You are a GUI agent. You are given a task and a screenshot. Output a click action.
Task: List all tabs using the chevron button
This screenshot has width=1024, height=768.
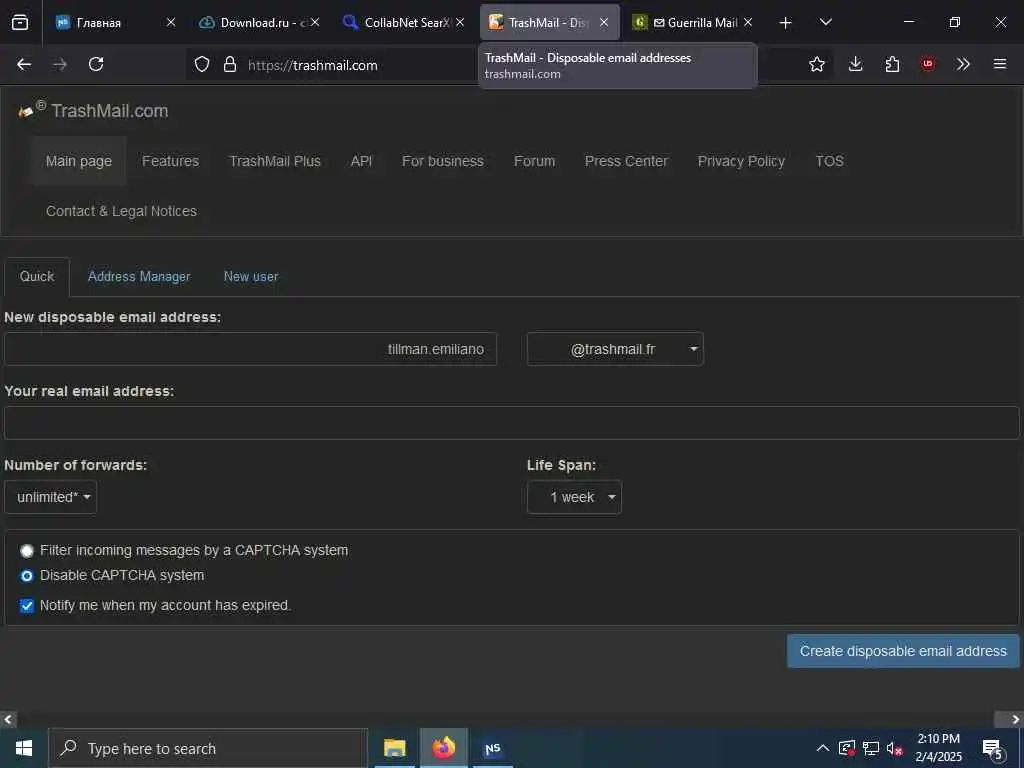tap(825, 22)
